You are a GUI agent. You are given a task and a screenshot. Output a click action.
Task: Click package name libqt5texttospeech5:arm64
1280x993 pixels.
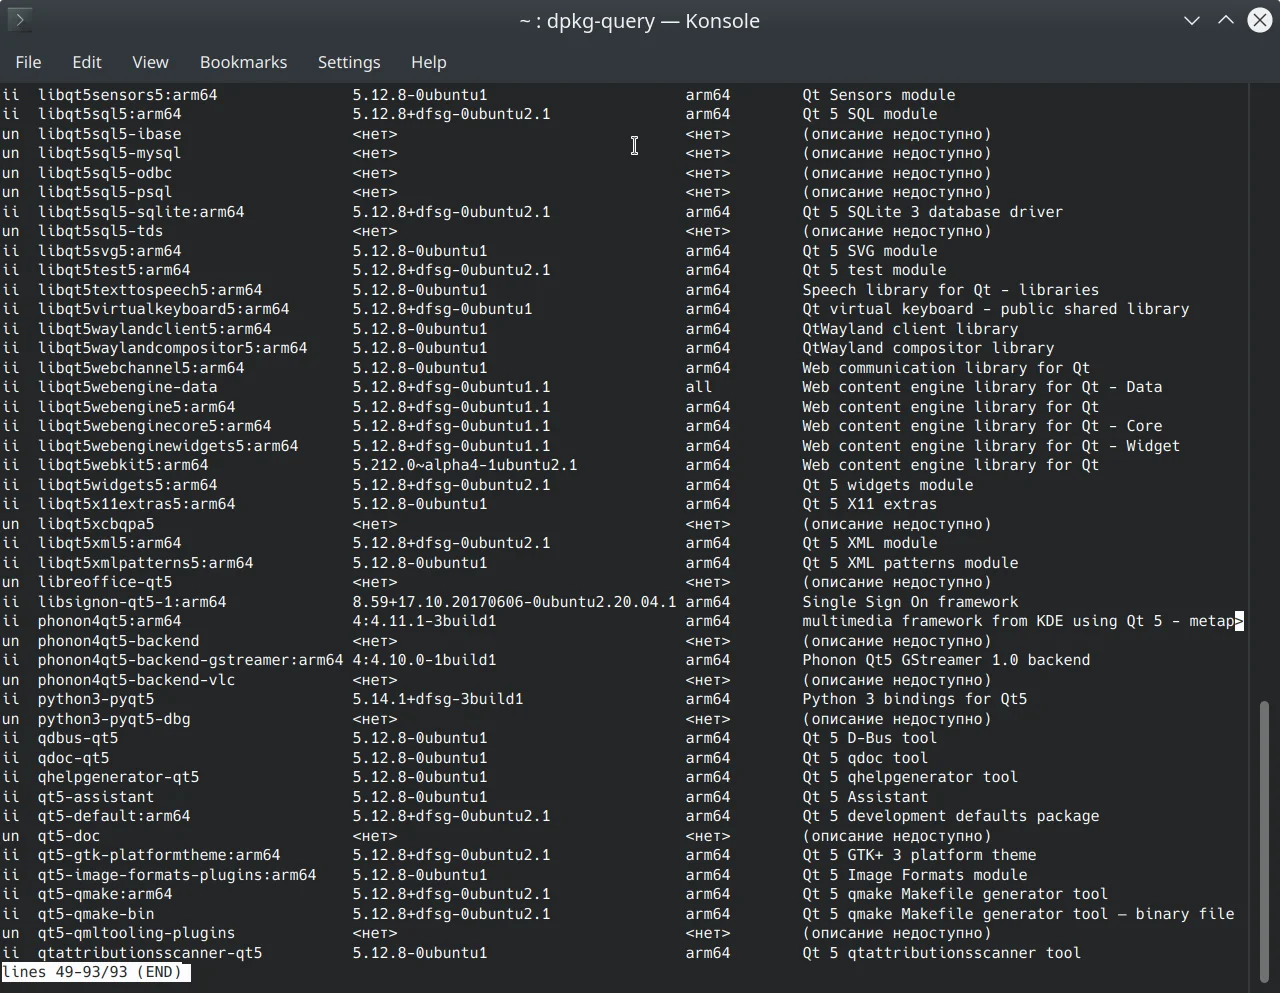click(150, 290)
